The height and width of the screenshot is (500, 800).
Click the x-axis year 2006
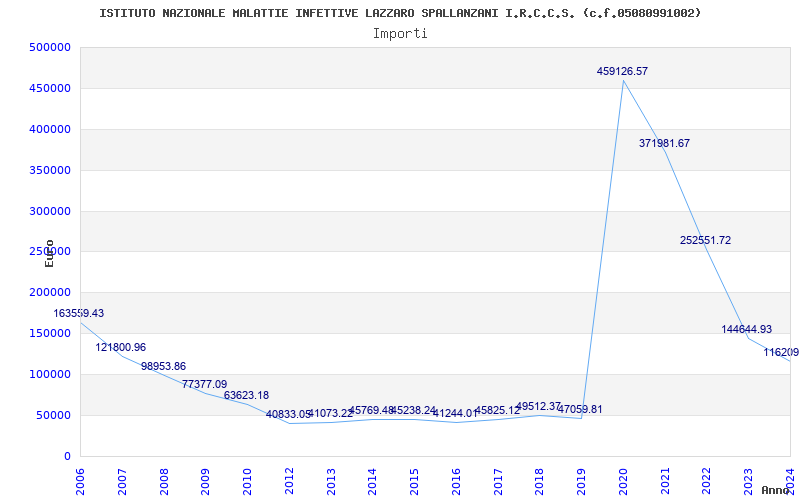tap(81, 482)
